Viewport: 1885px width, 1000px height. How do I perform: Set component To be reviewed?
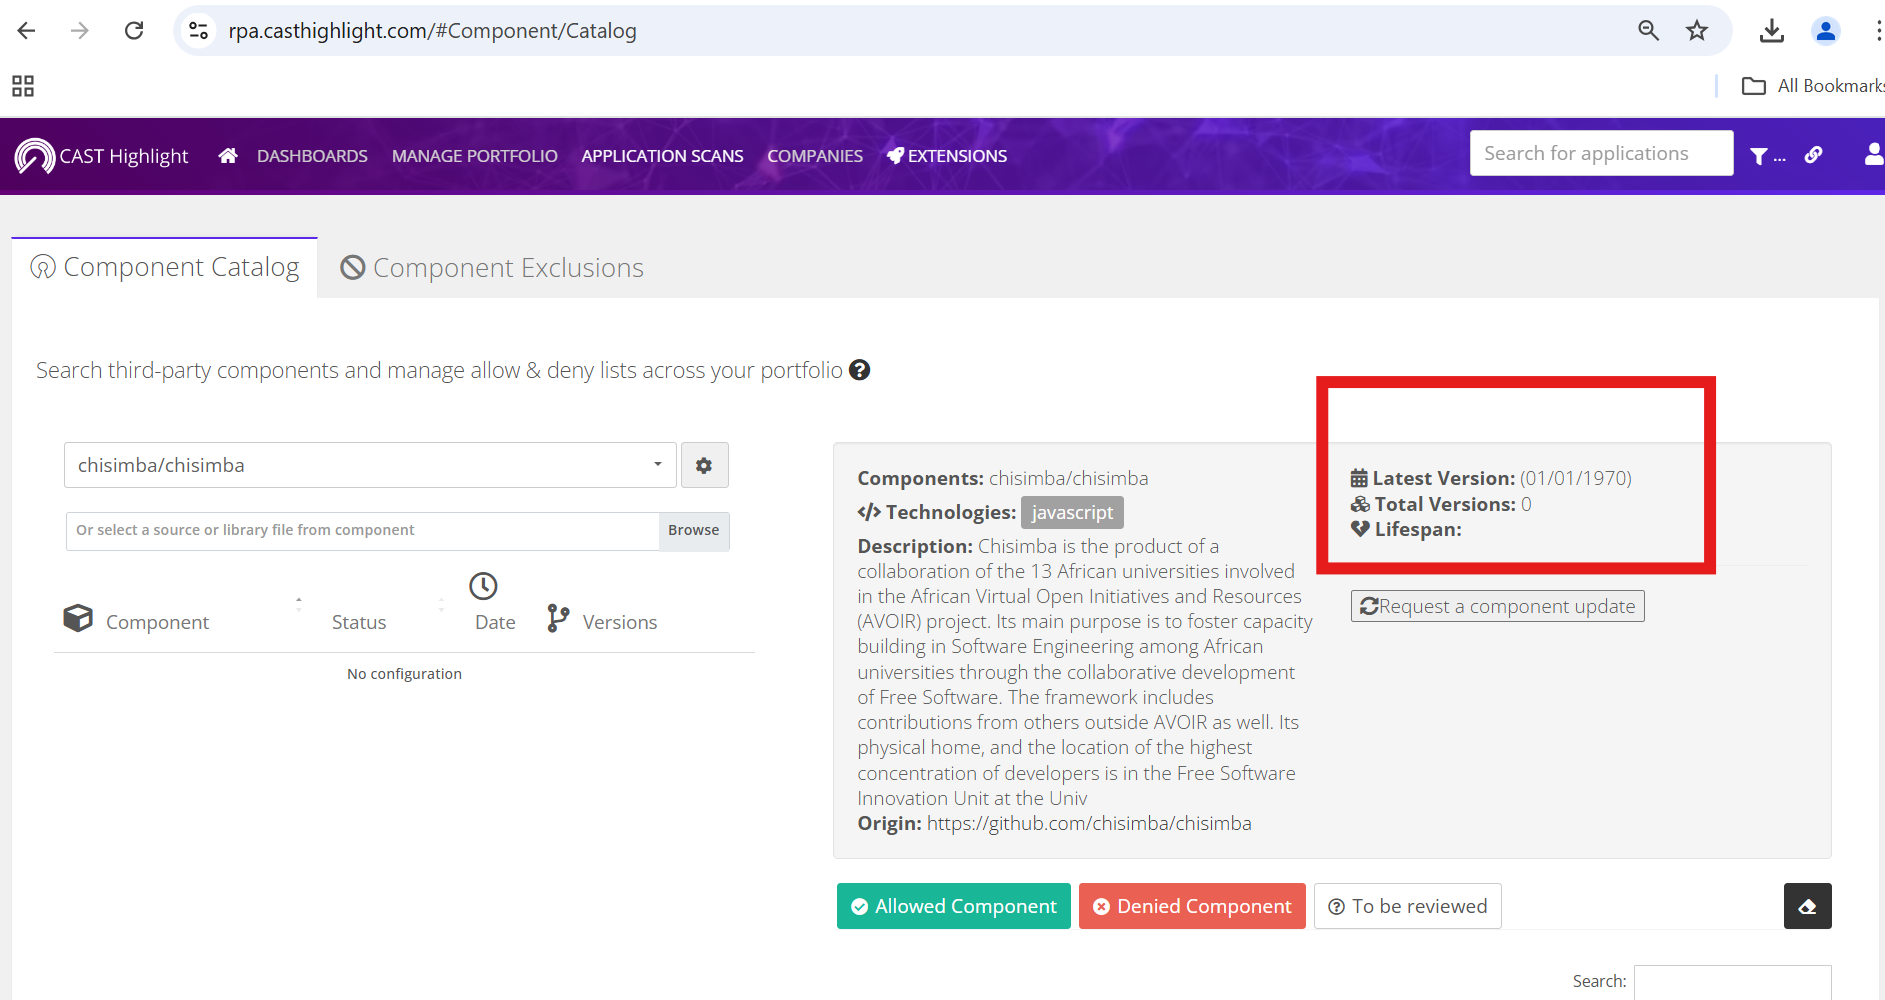click(1407, 906)
